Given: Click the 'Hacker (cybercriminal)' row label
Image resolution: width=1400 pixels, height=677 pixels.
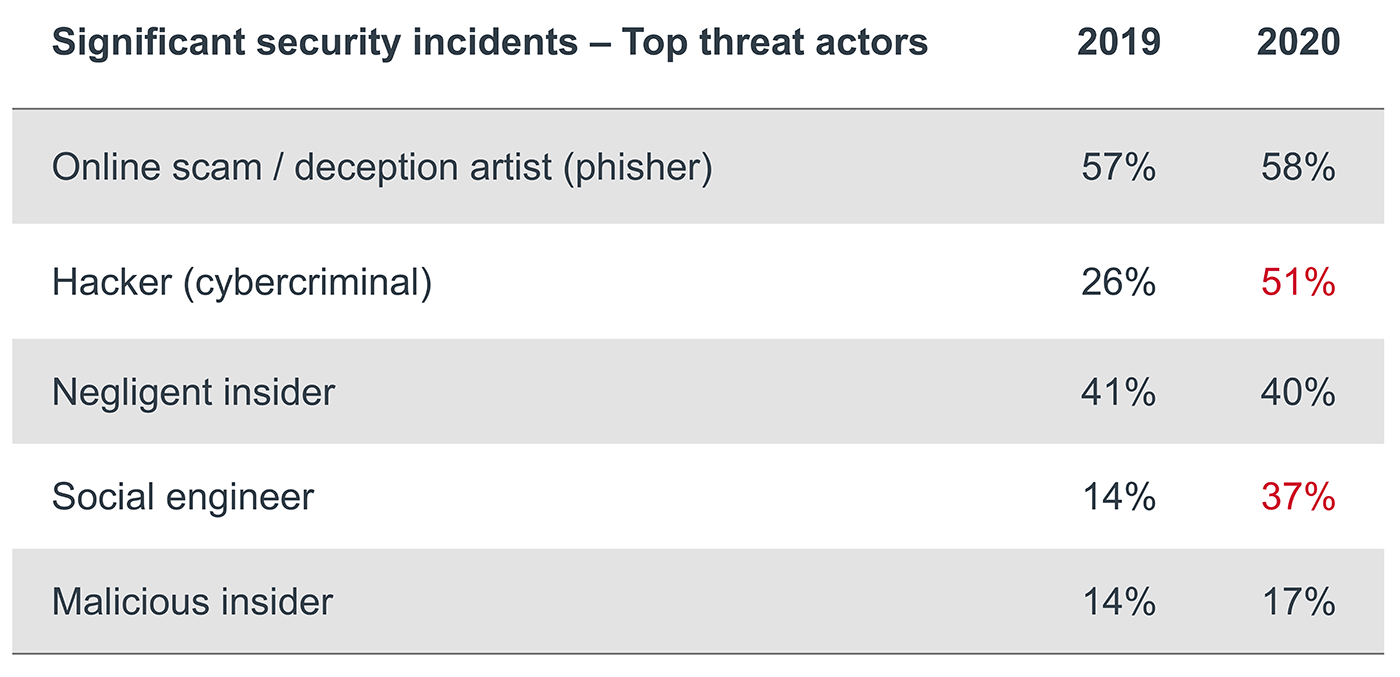Looking at the screenshot, I should [242, 283].
